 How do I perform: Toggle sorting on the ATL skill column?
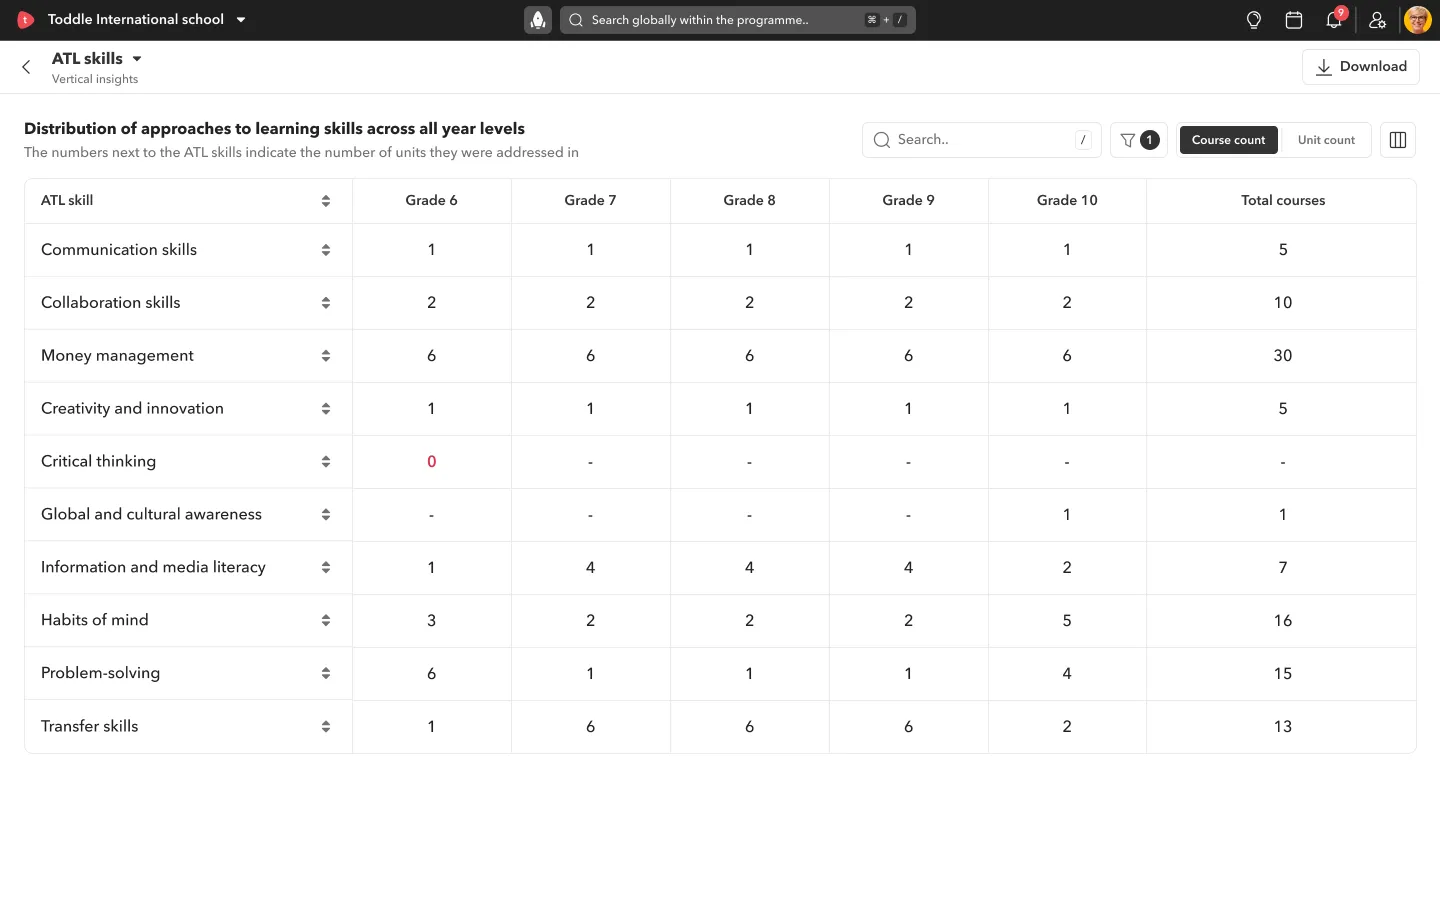[325, 200]
